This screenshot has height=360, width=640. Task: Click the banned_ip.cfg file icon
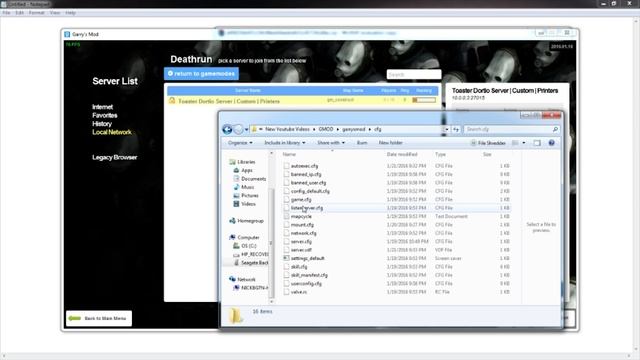tap(286, 174)
